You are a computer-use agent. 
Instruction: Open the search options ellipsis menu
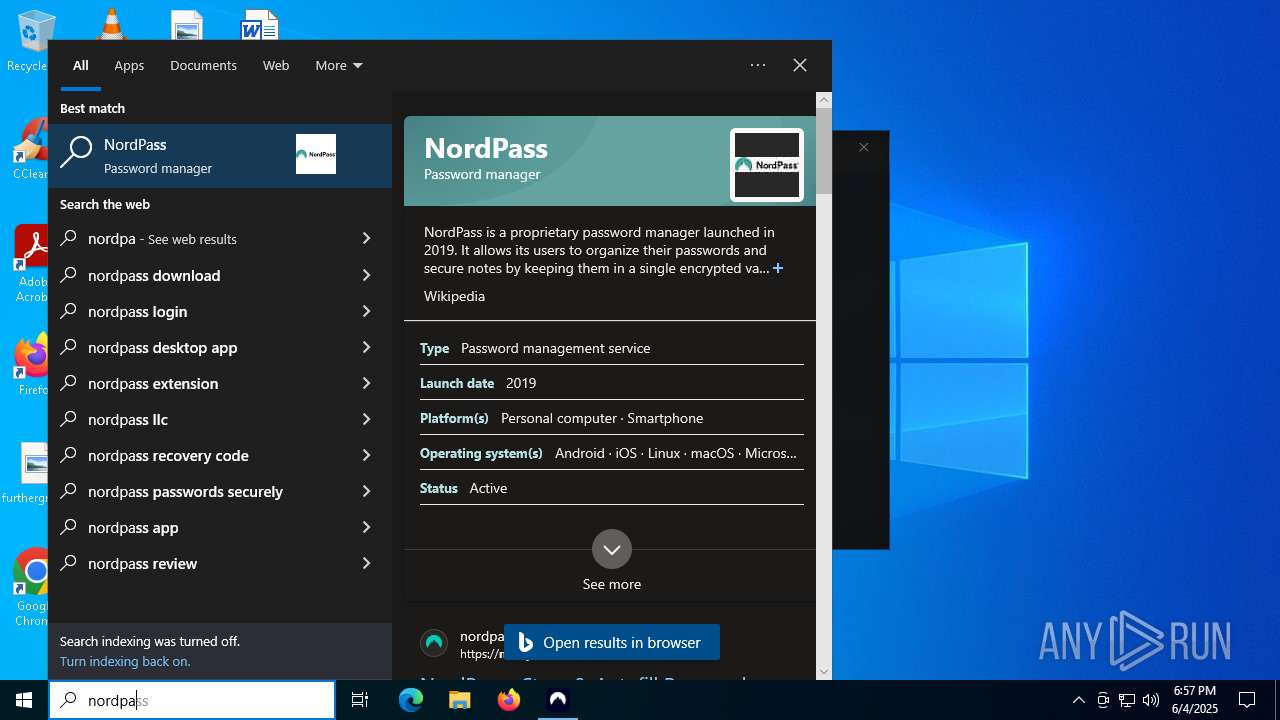coord(758,65)
